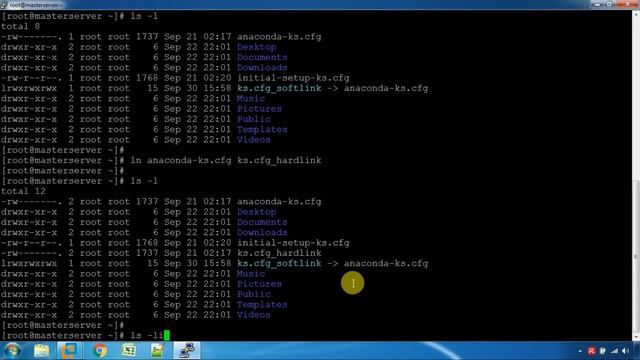Click Music directory in the second listing
The width and height of the screenshot is (640, 360).
point(251,273)
